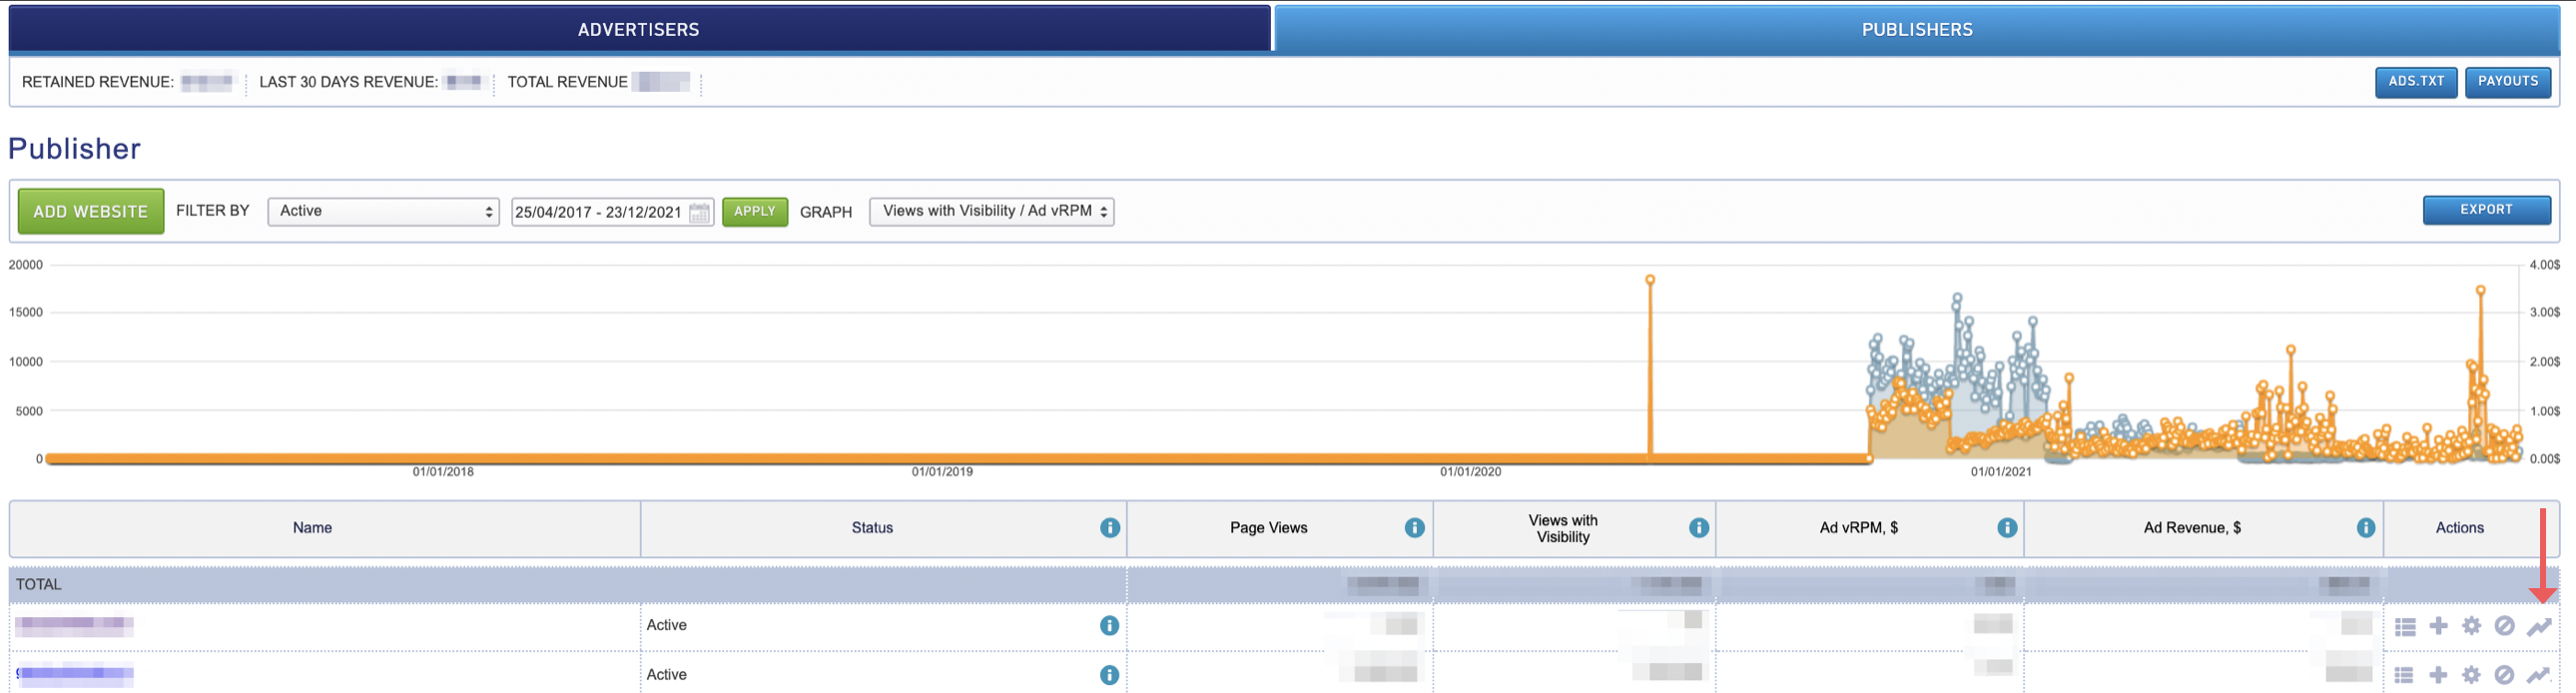Click info icon beside first row Active status

click(1109, 626)
